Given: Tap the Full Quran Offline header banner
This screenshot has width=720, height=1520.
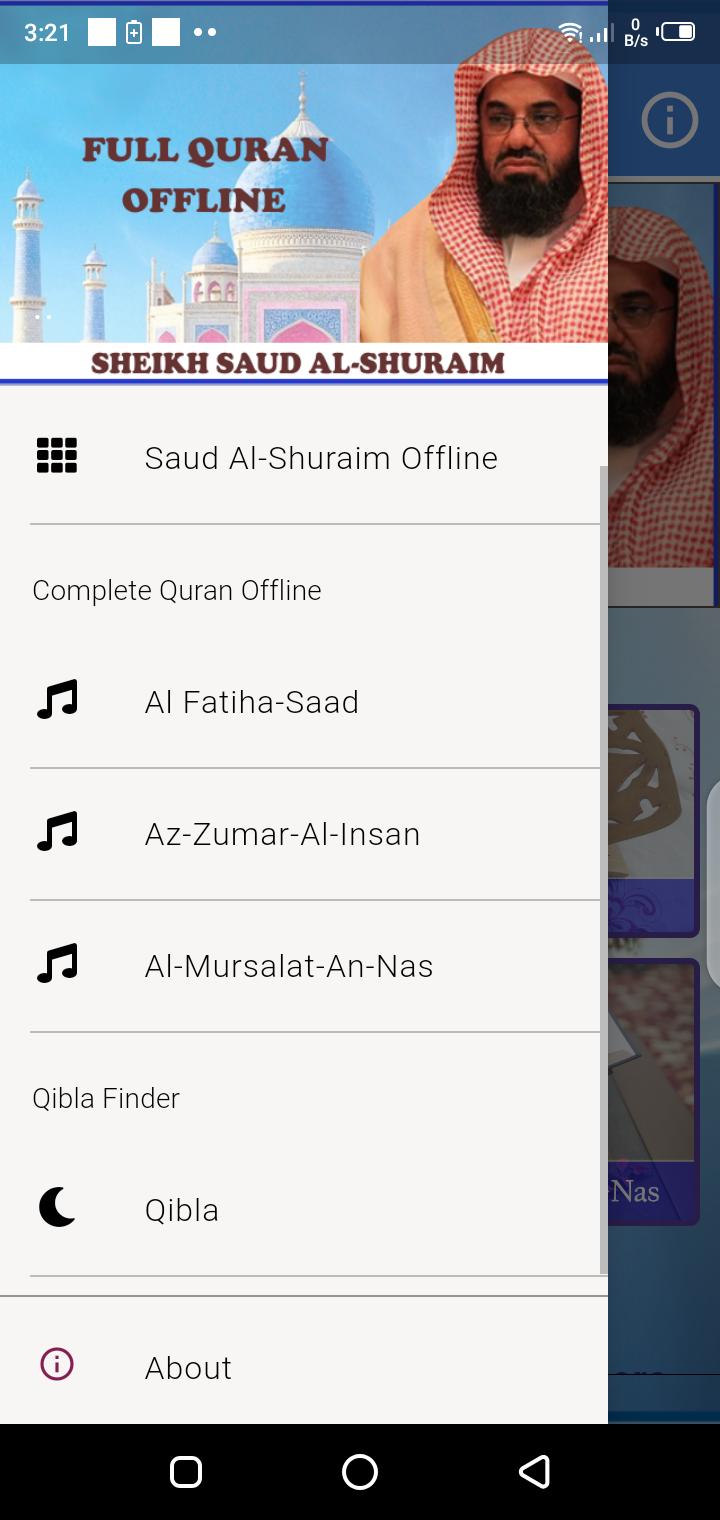Looking at the screenshot, I should click(x=304, y=222).
